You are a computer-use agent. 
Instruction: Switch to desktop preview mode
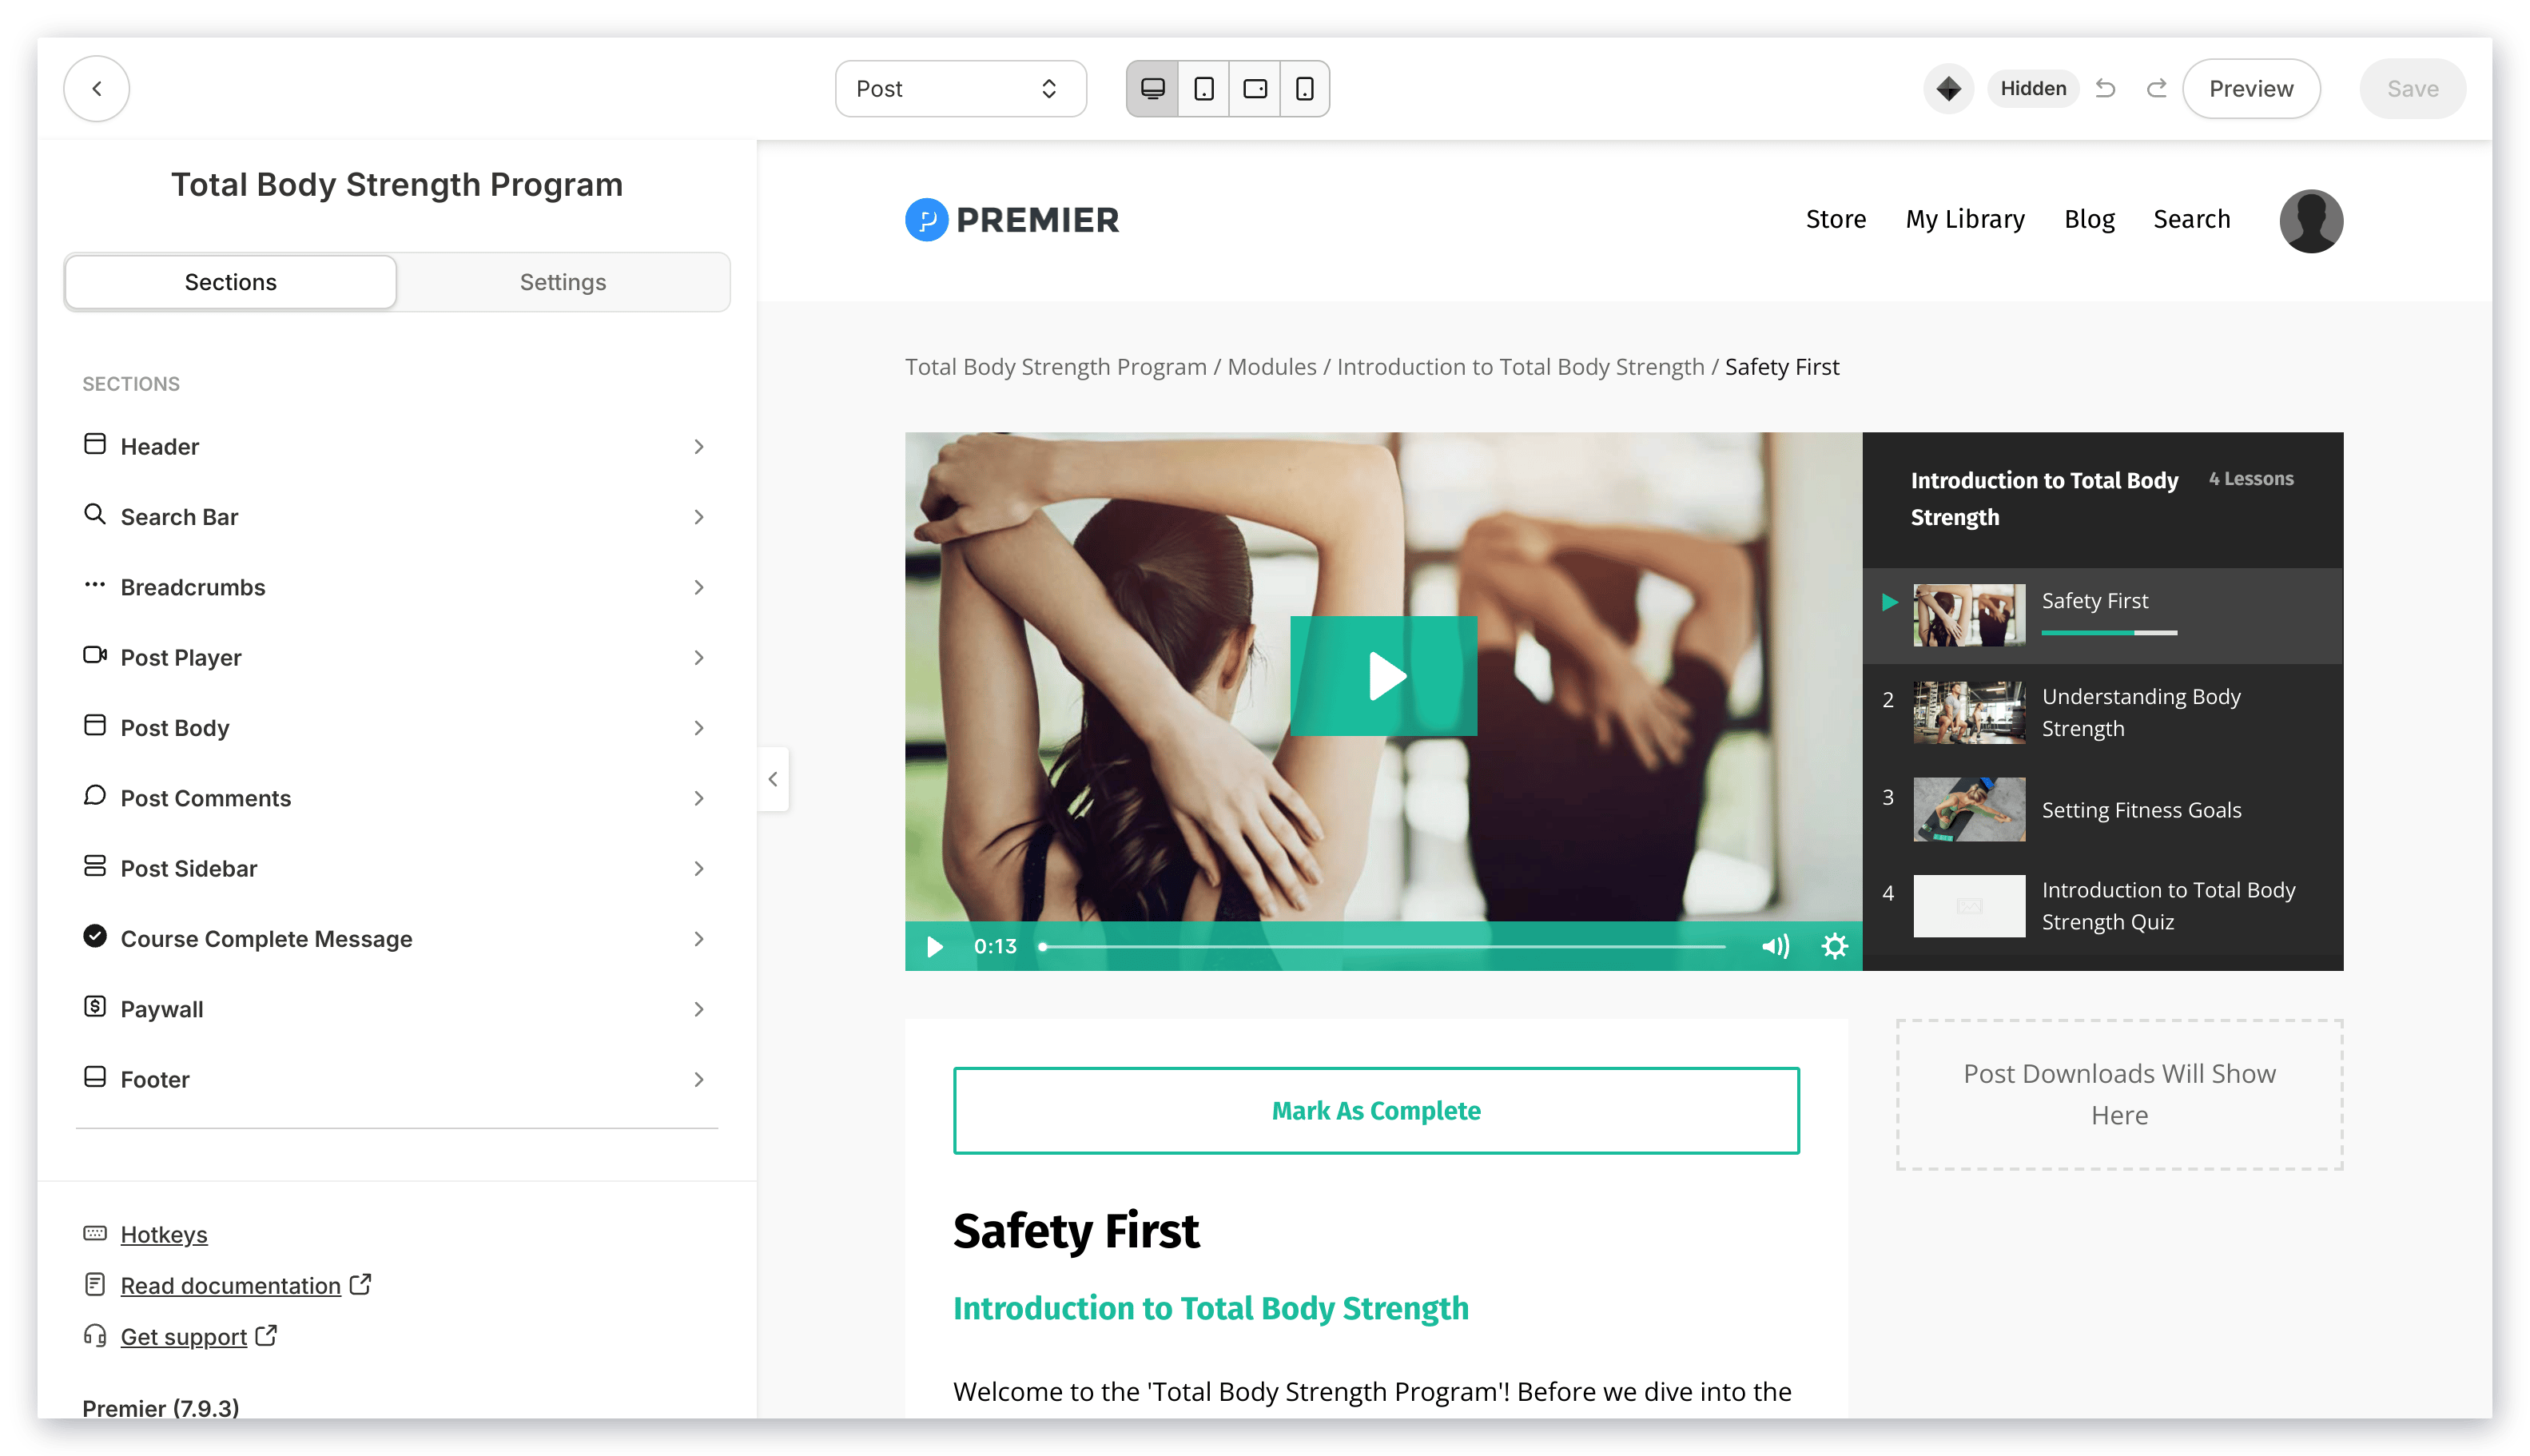pos(1152,88)
